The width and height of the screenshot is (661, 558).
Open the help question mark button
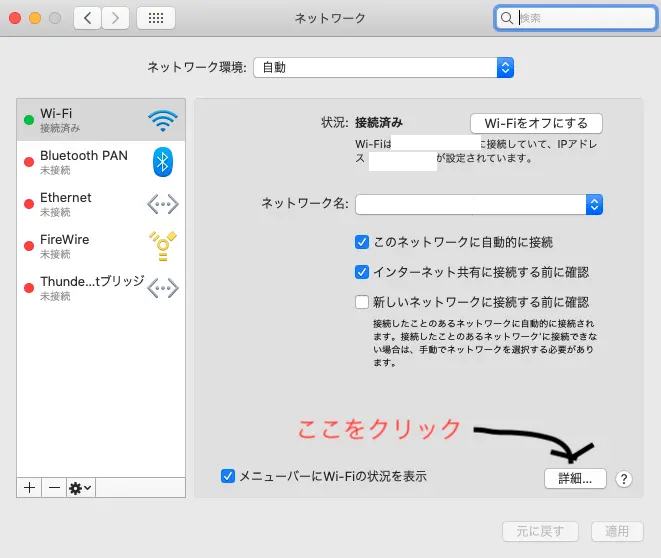[x=624, y=479]
